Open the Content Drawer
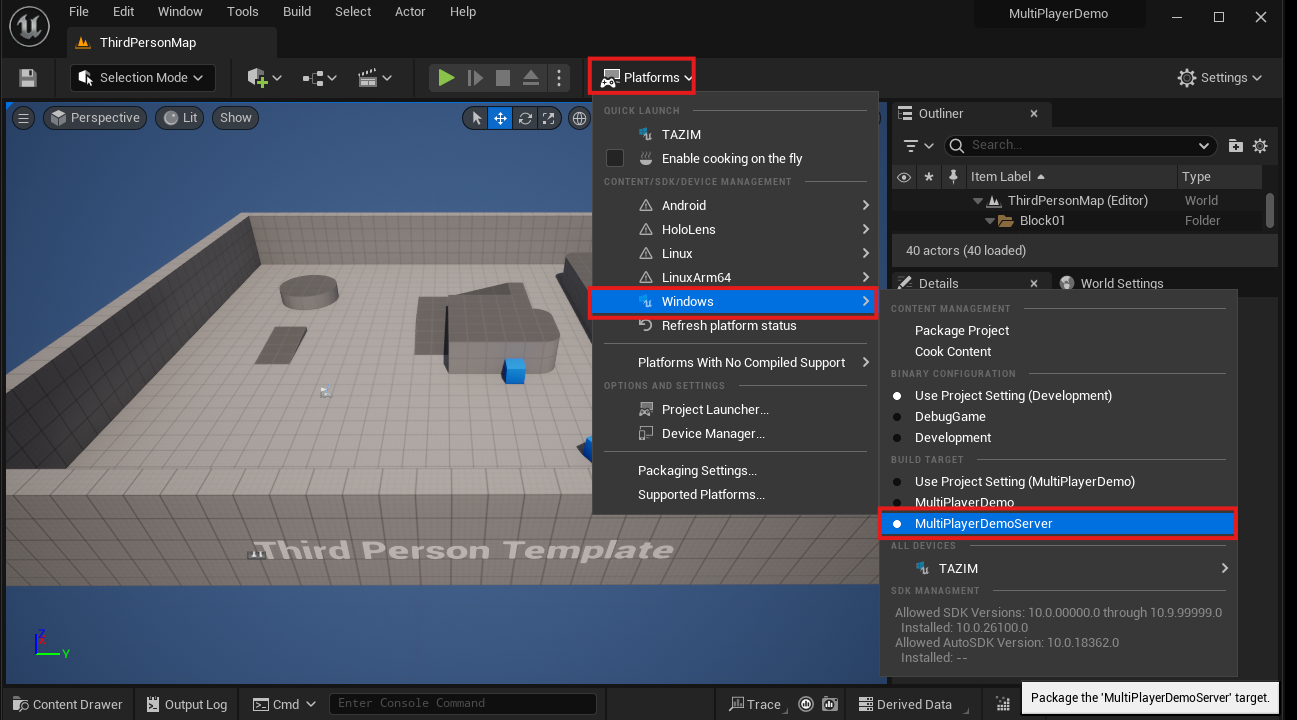 pos(66,704)
